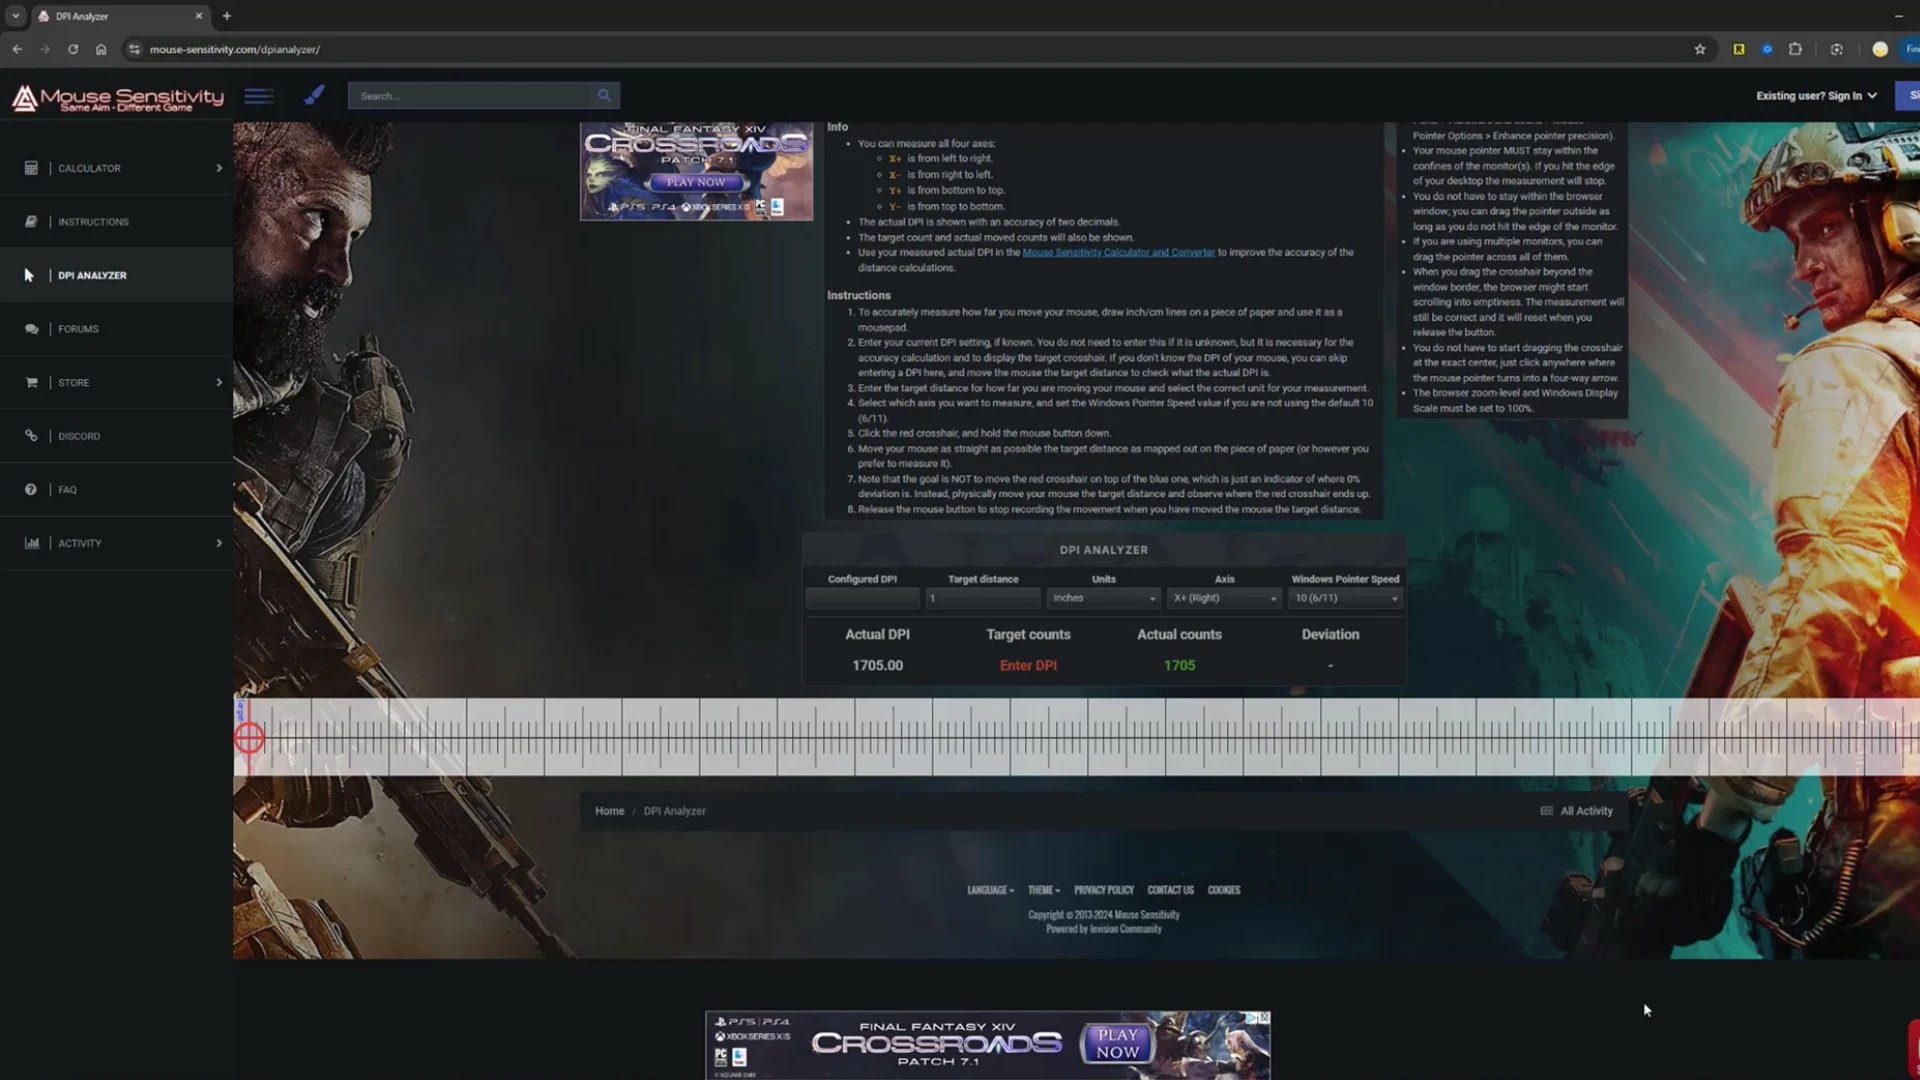1920x1080 pixels.
Task: Expand the Store sidebar submenu arrow
Action: click(x=219, y=382)
